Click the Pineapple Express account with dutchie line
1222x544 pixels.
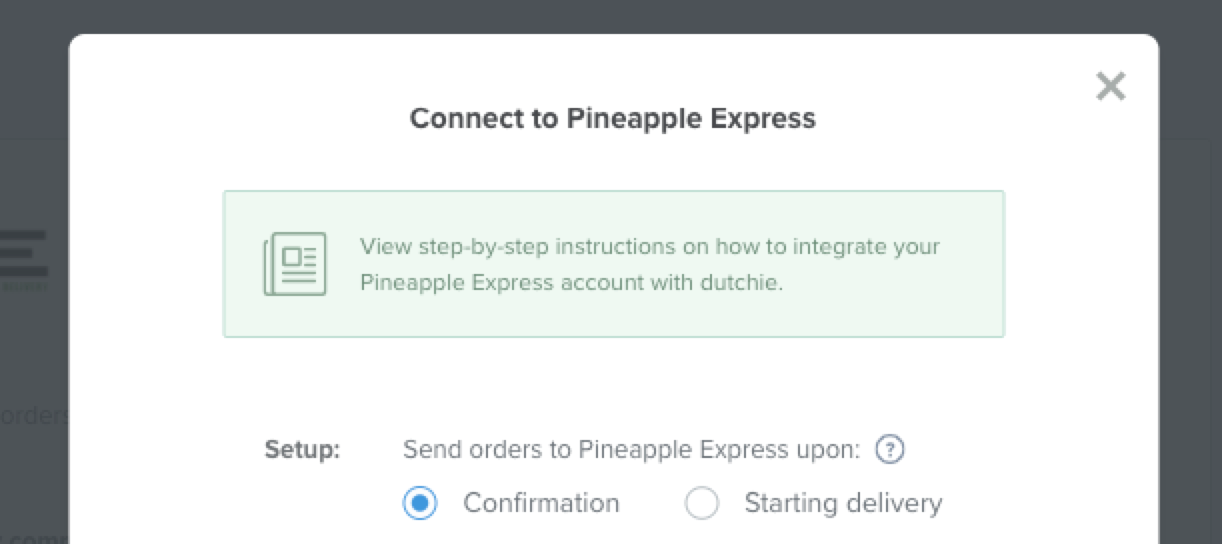coord(571,283)
